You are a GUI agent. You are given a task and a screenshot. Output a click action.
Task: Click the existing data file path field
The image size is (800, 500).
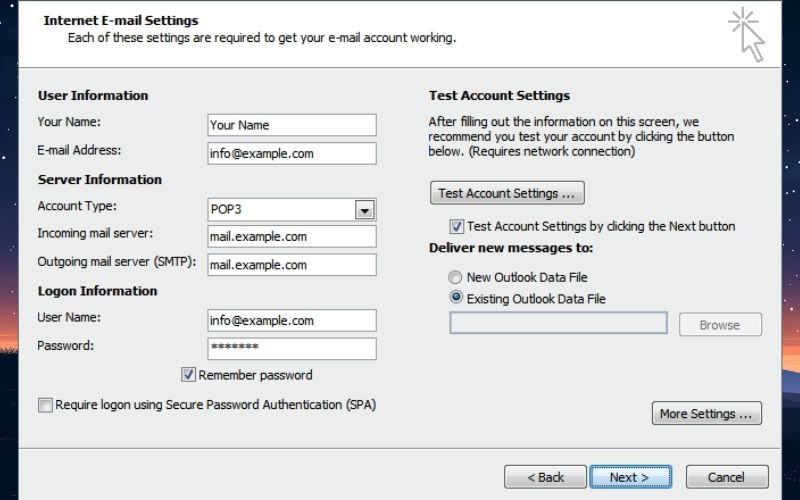click(558, 323)
